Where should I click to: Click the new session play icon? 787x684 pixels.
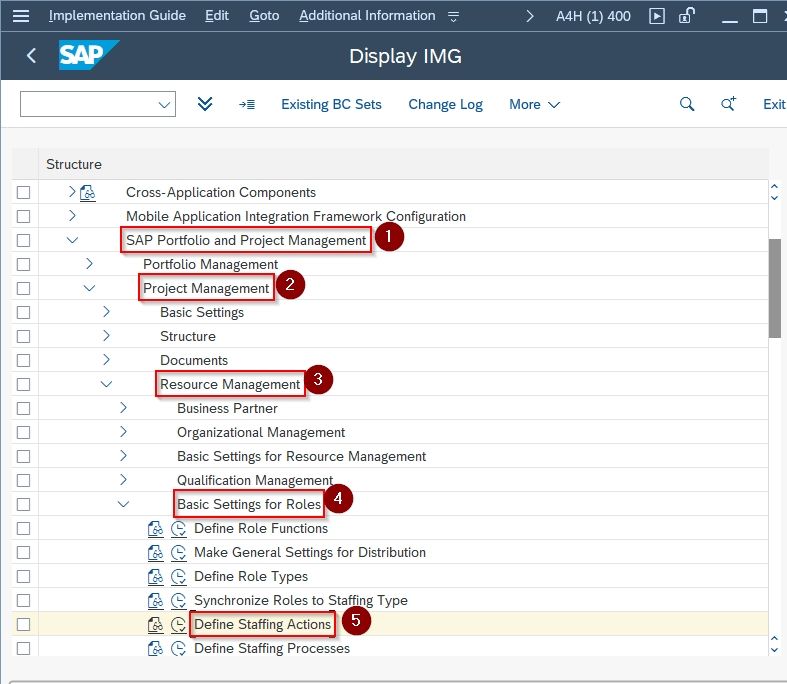[657, 16]
